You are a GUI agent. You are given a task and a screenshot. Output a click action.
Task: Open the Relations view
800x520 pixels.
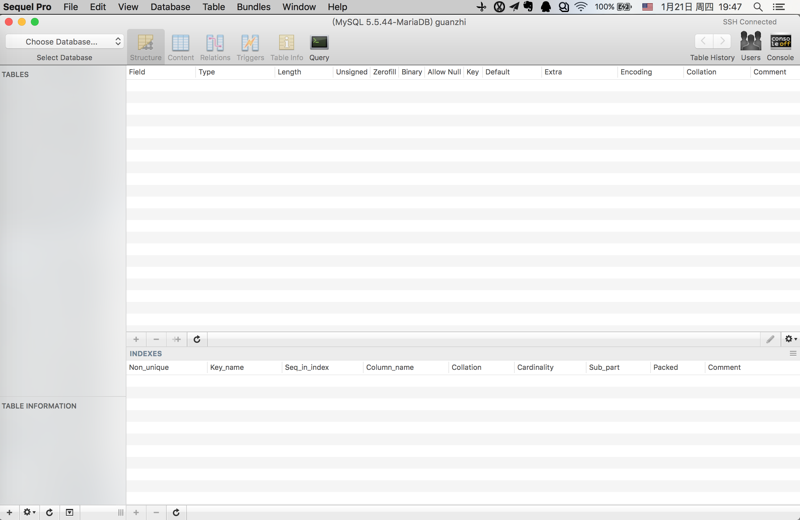click(x=215, y=47)
